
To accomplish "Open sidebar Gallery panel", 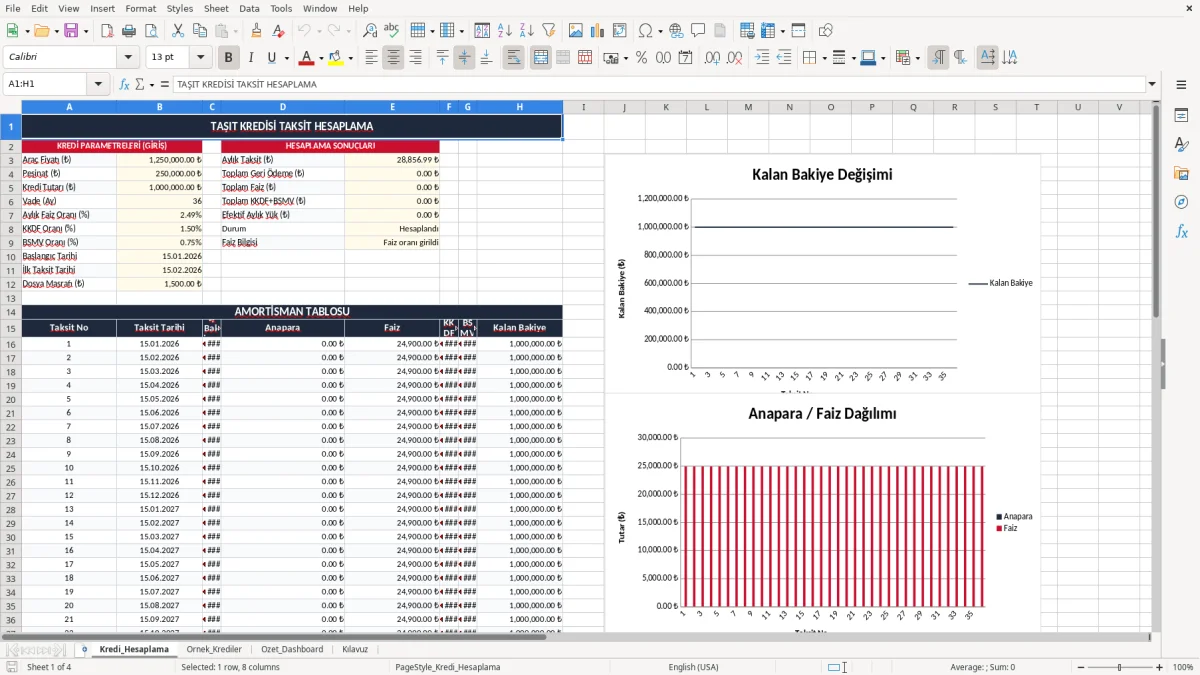I will (x=1181, y=174).
